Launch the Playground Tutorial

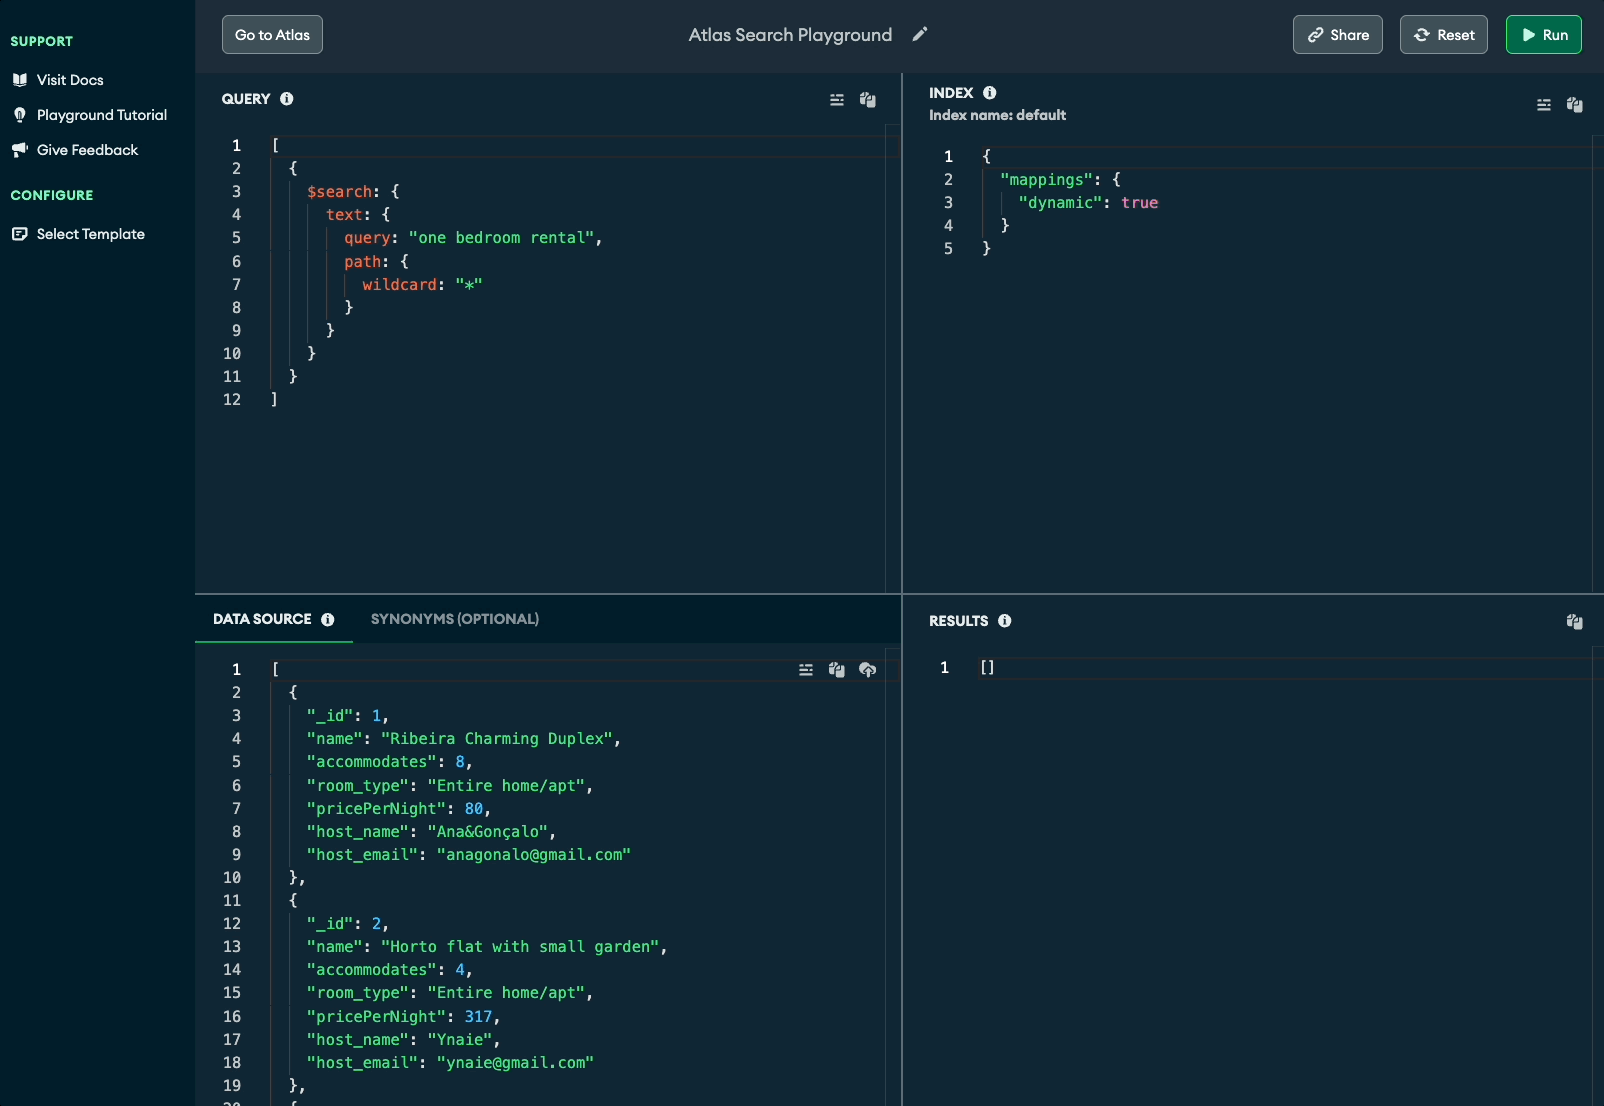click(x=101, y=115)
